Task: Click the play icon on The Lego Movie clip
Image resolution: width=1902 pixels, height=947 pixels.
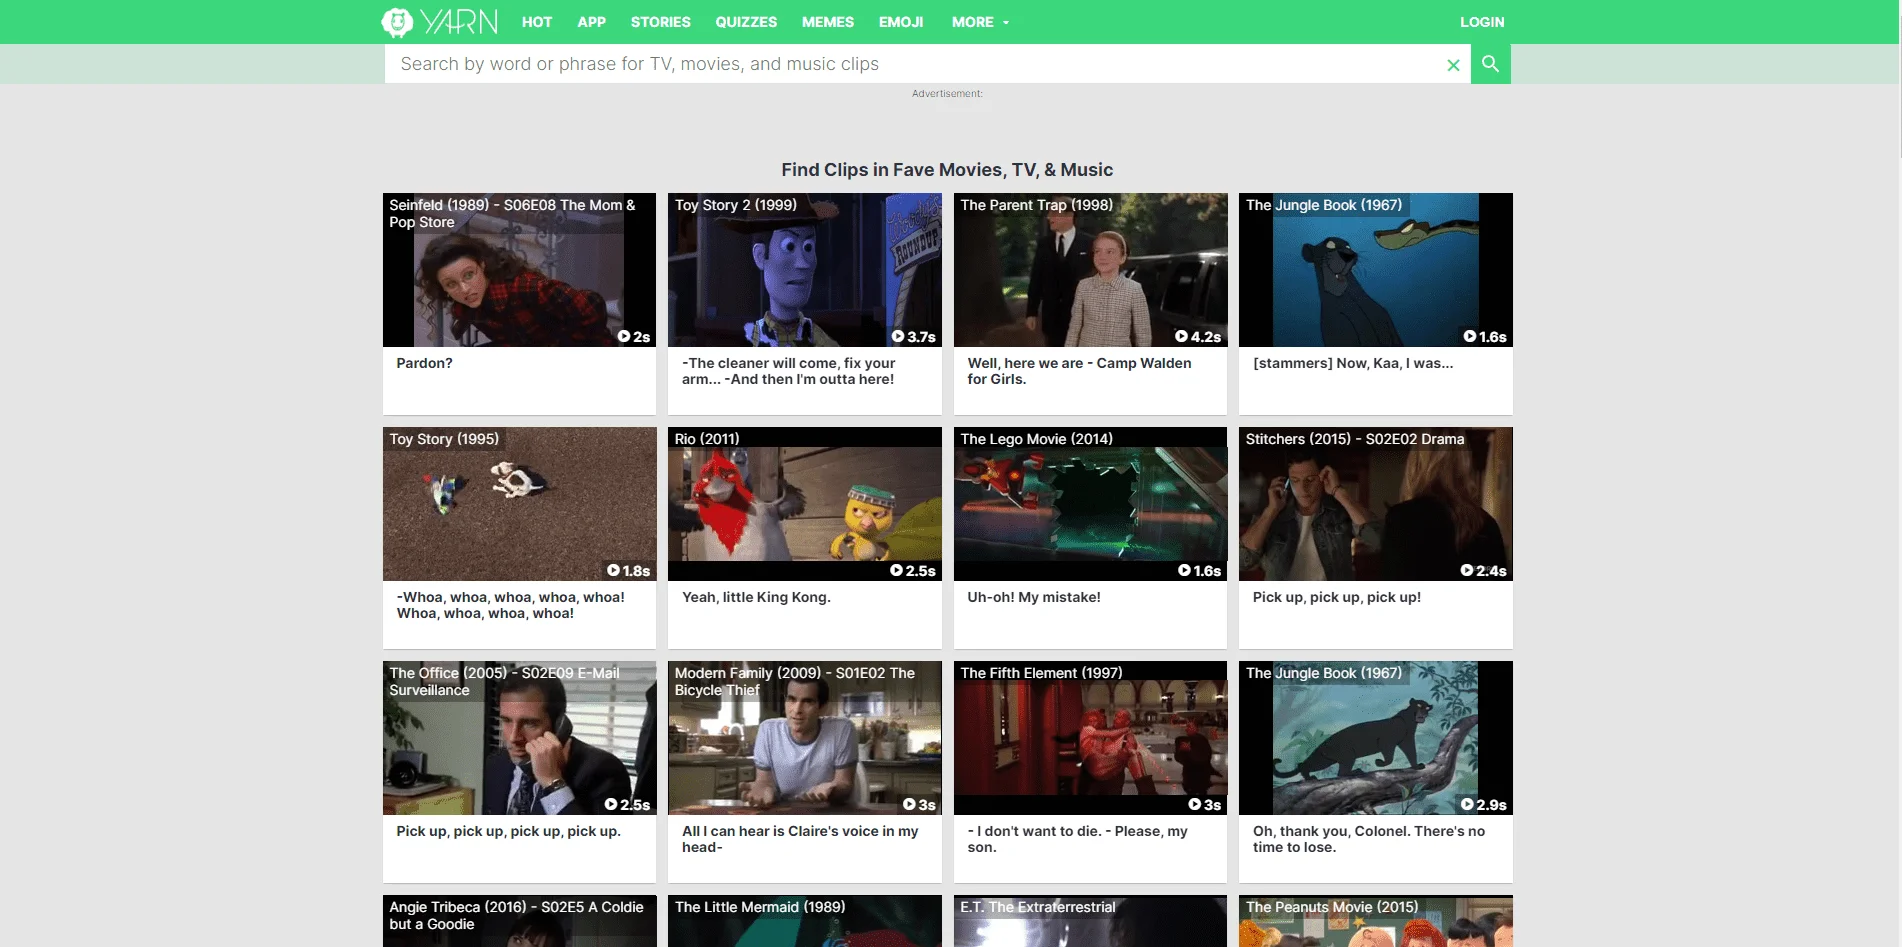Action: click(1184, 571)
